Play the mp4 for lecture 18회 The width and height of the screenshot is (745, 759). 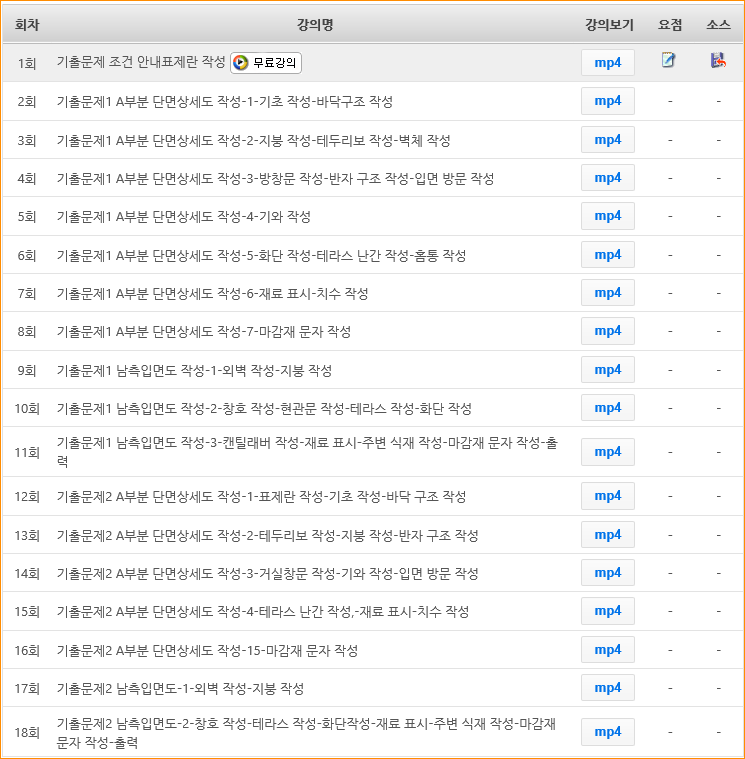point(607,732)
